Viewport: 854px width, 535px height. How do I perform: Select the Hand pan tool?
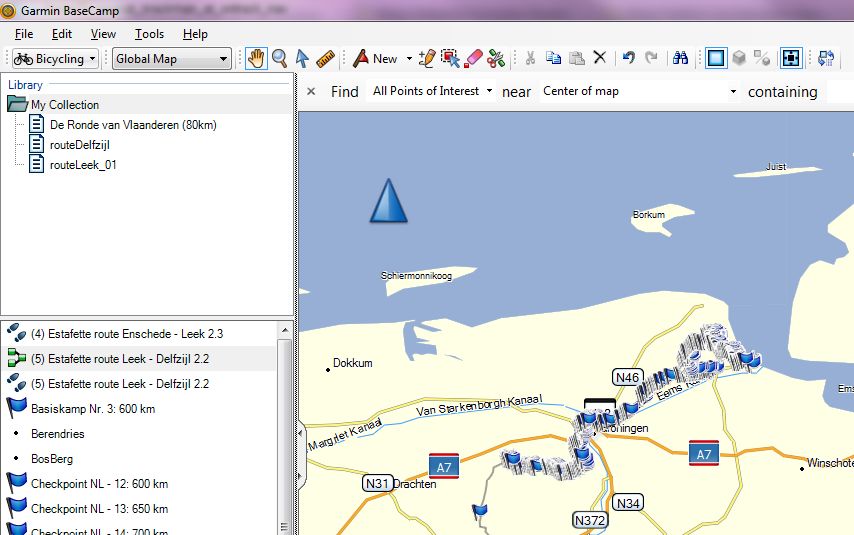(x=256, y=58)
